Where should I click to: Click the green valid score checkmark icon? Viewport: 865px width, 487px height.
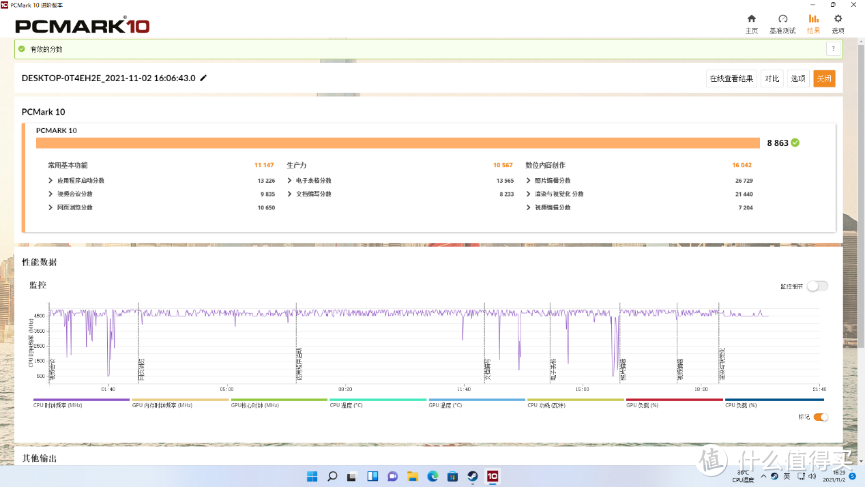coord(22,49)
